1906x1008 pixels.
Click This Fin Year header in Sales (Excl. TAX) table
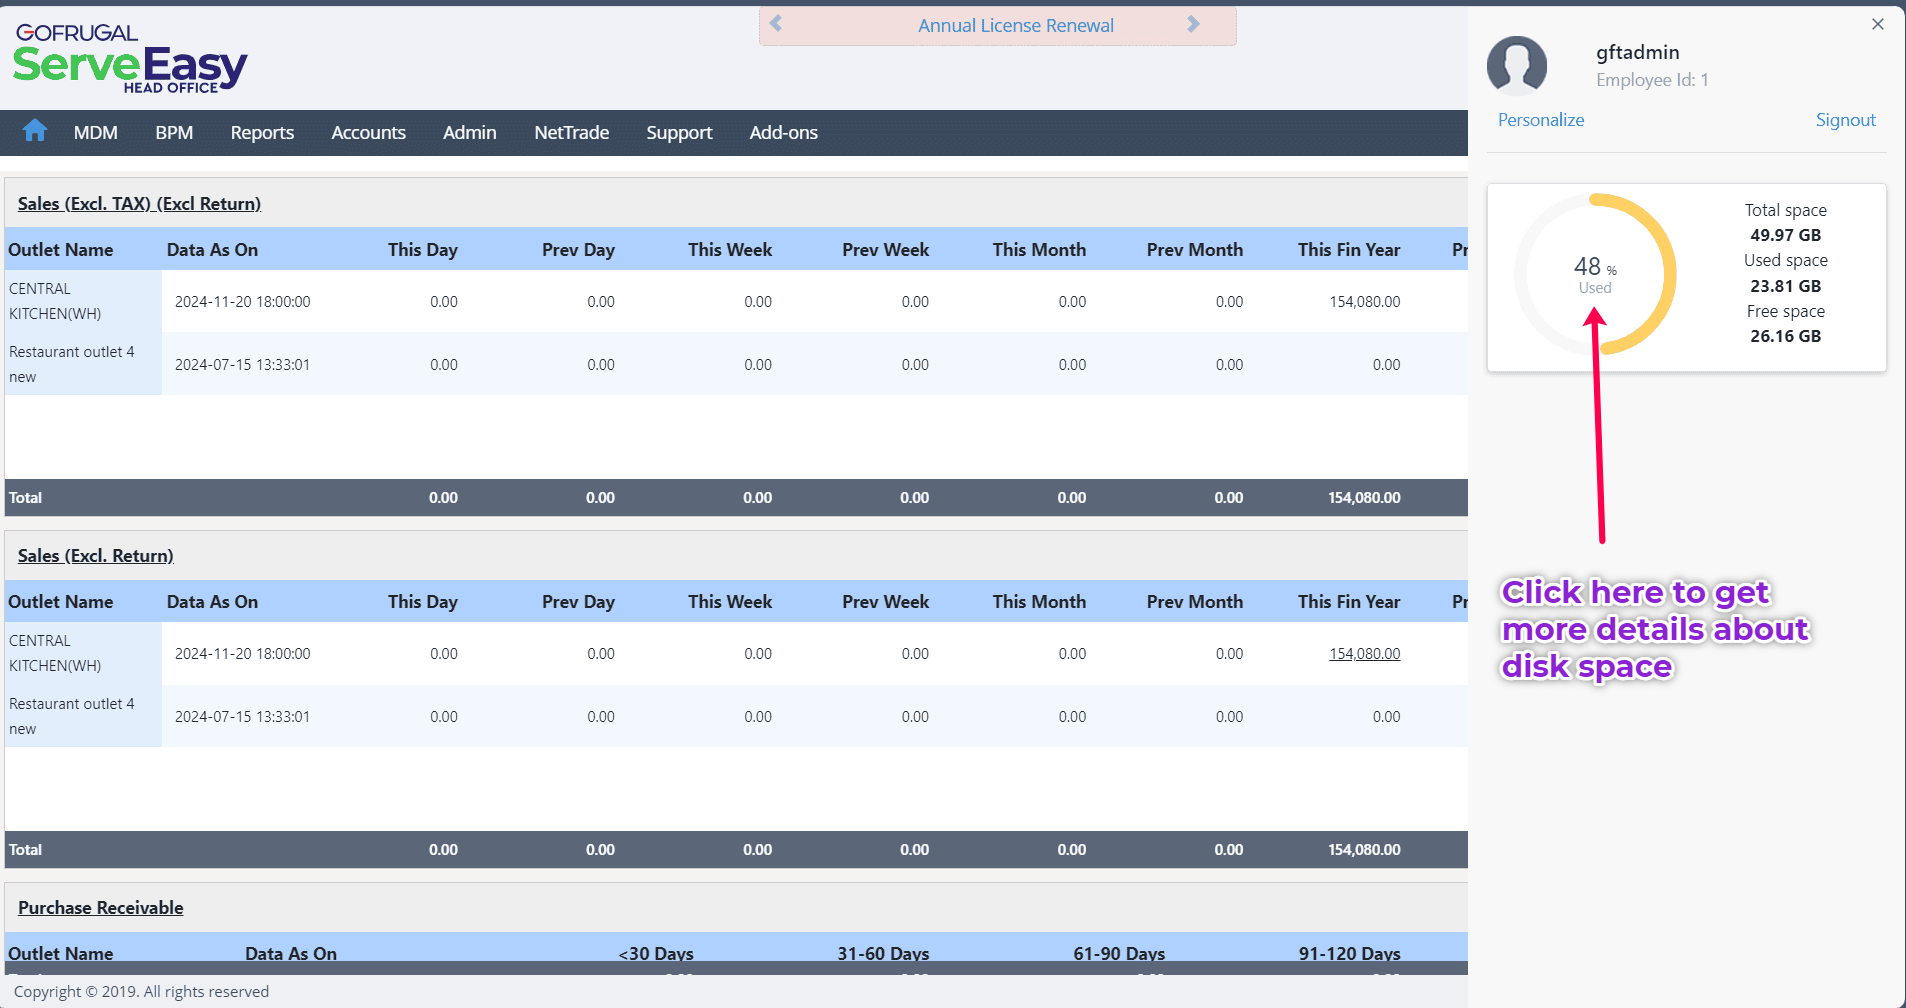point(1349,250)
